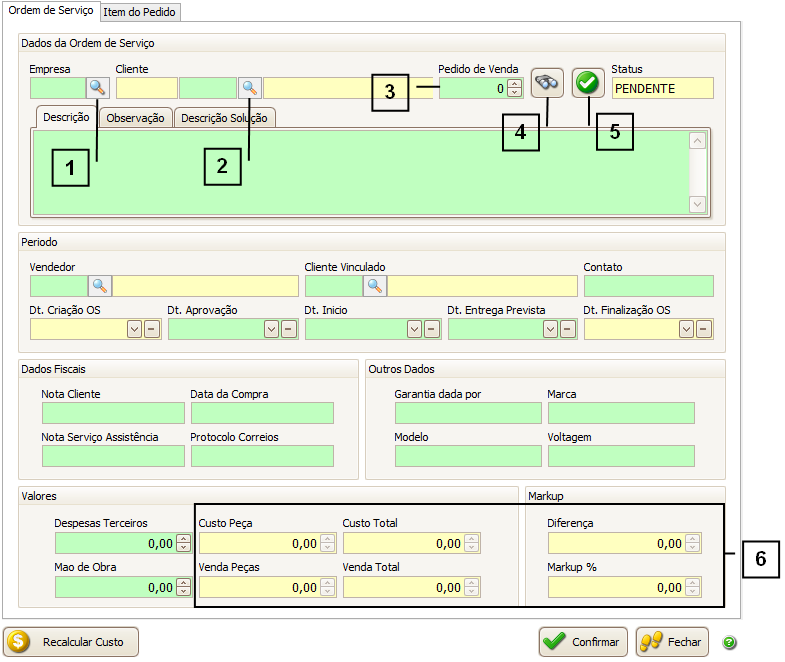Click the Fechar button
The height and width of the screenshot is (662, 785).
pyautogui.click(x=672, y=642)
